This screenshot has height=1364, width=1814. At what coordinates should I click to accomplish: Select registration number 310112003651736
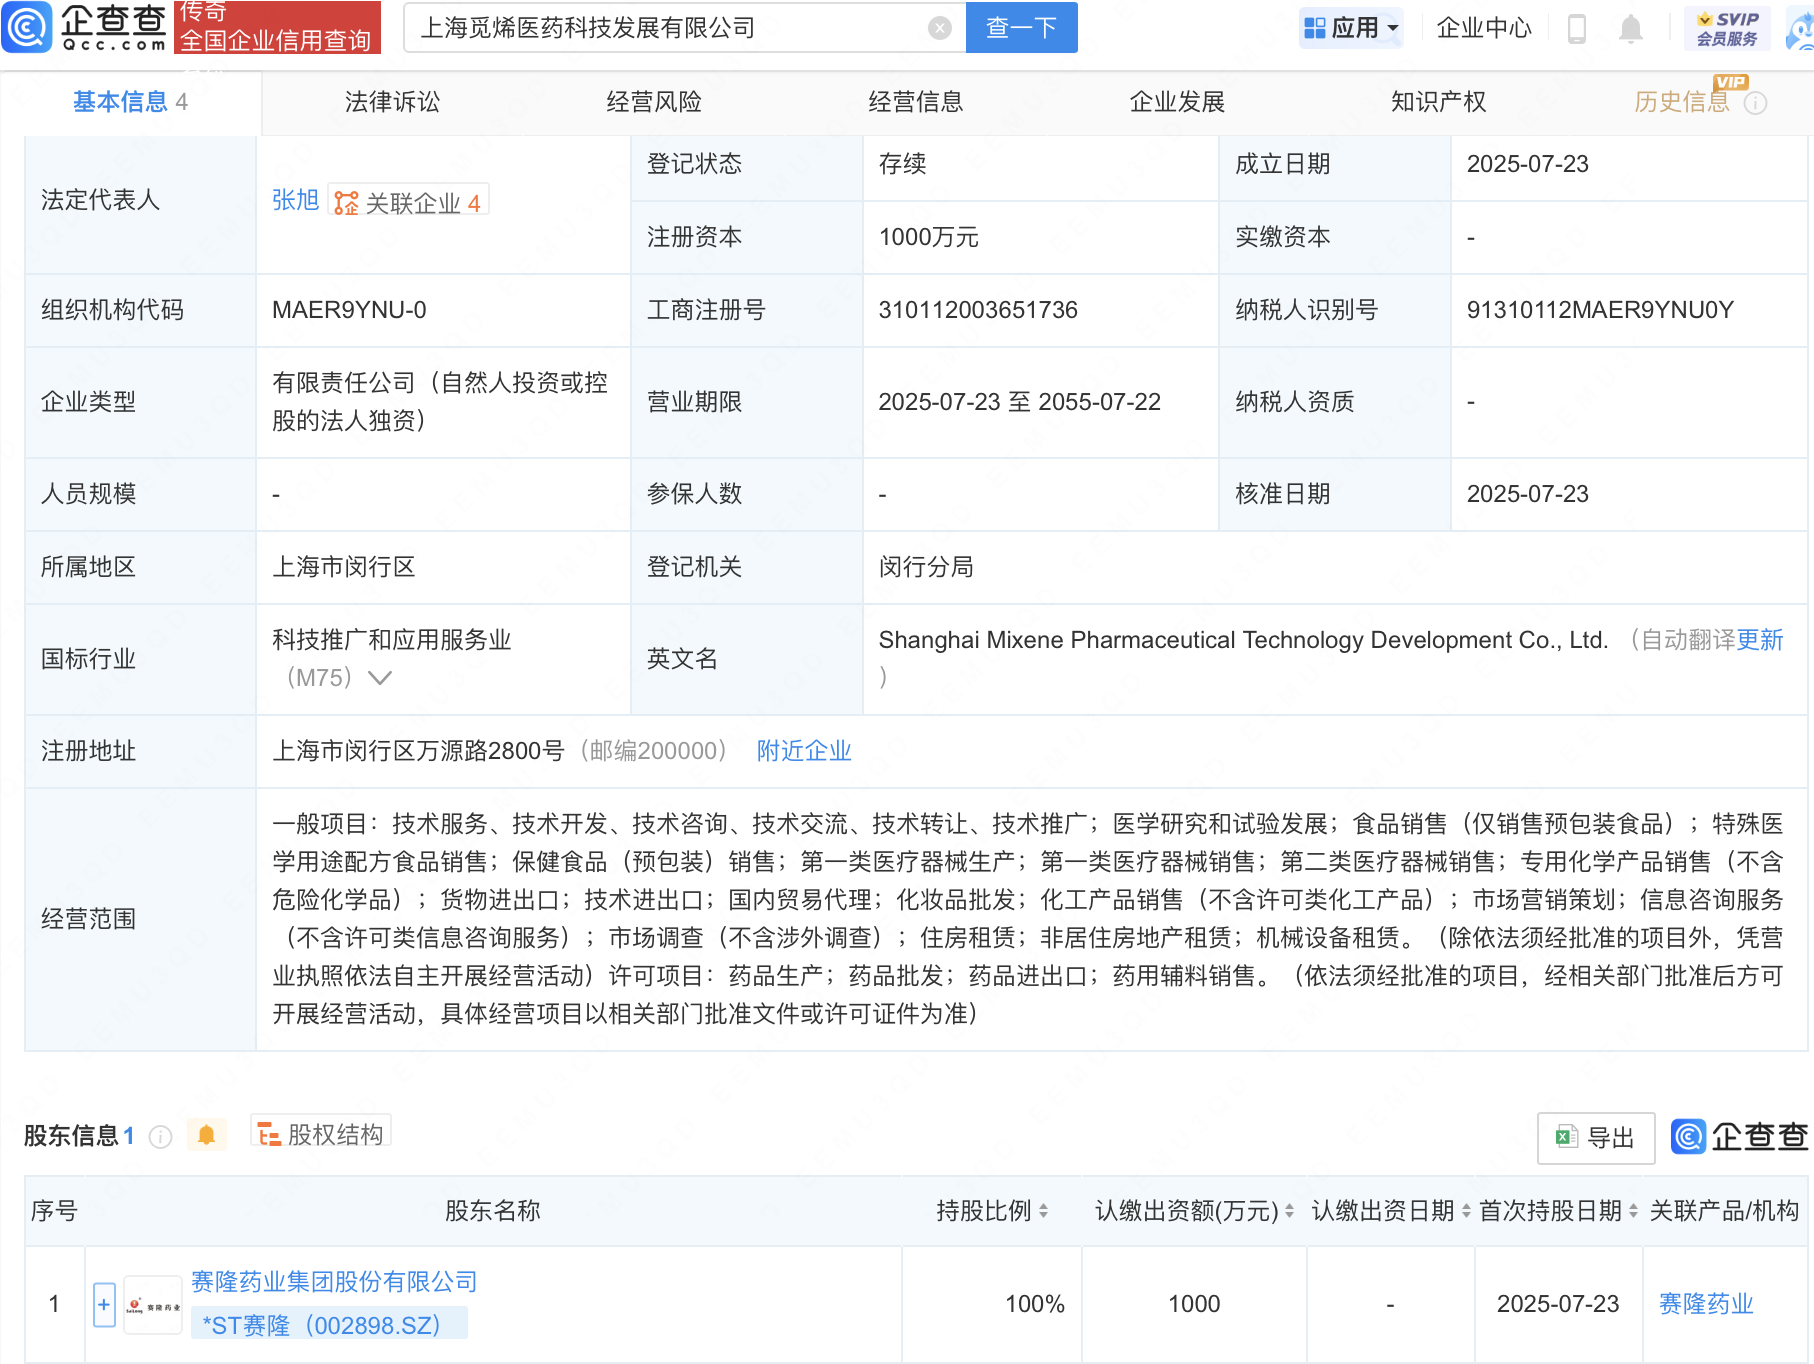point(978,310)
